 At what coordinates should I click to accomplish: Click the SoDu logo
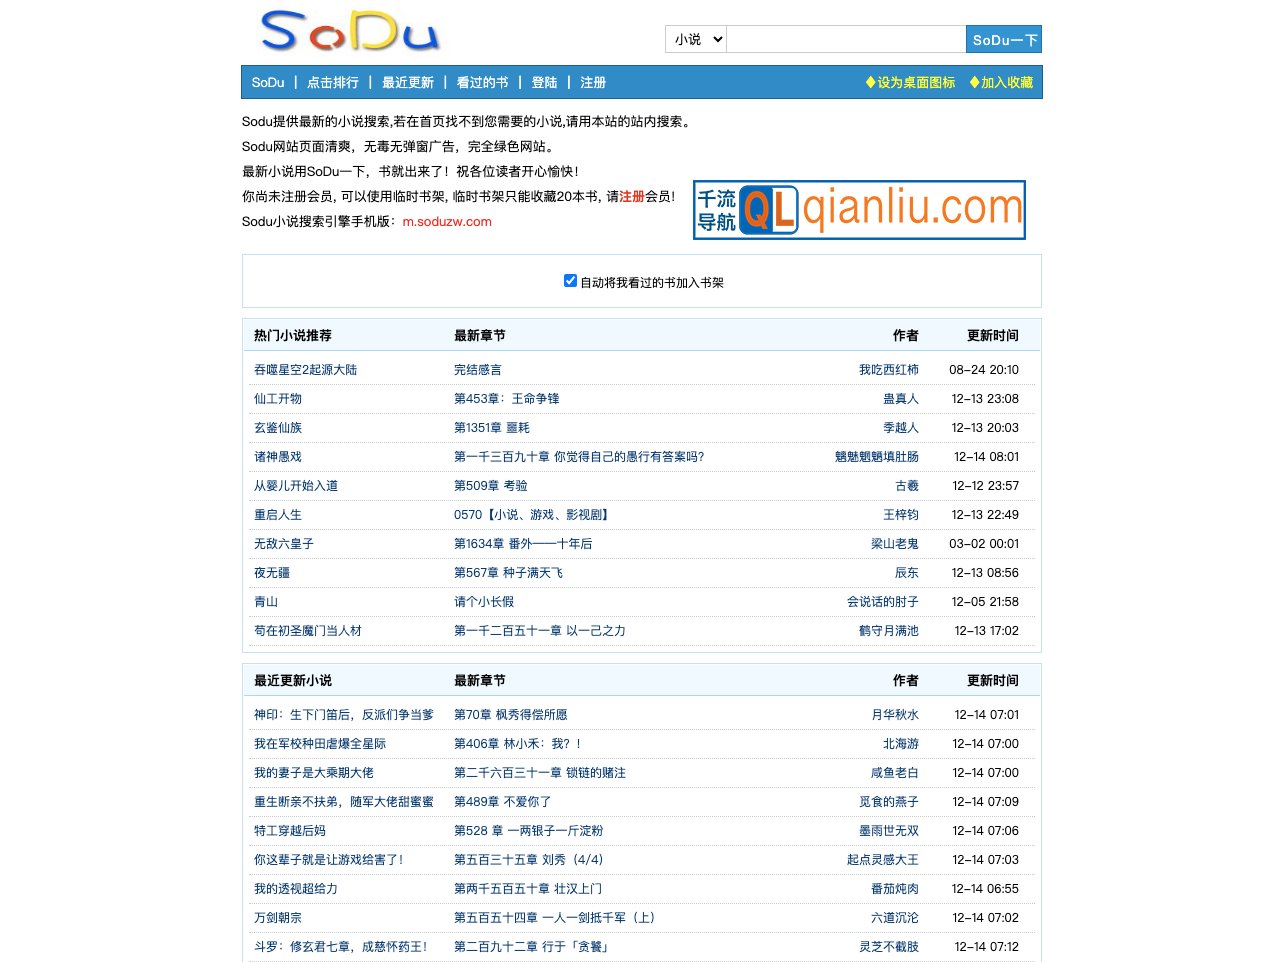[349, 32]
